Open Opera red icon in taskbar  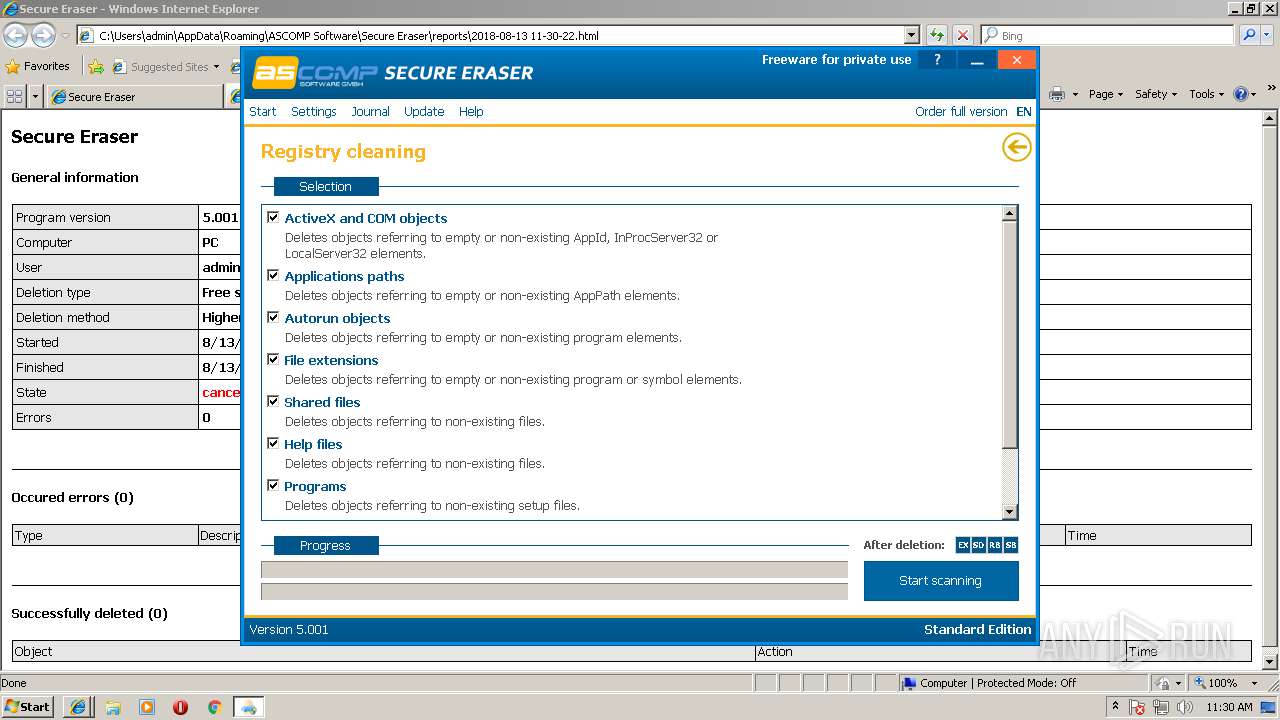point(180,707)
